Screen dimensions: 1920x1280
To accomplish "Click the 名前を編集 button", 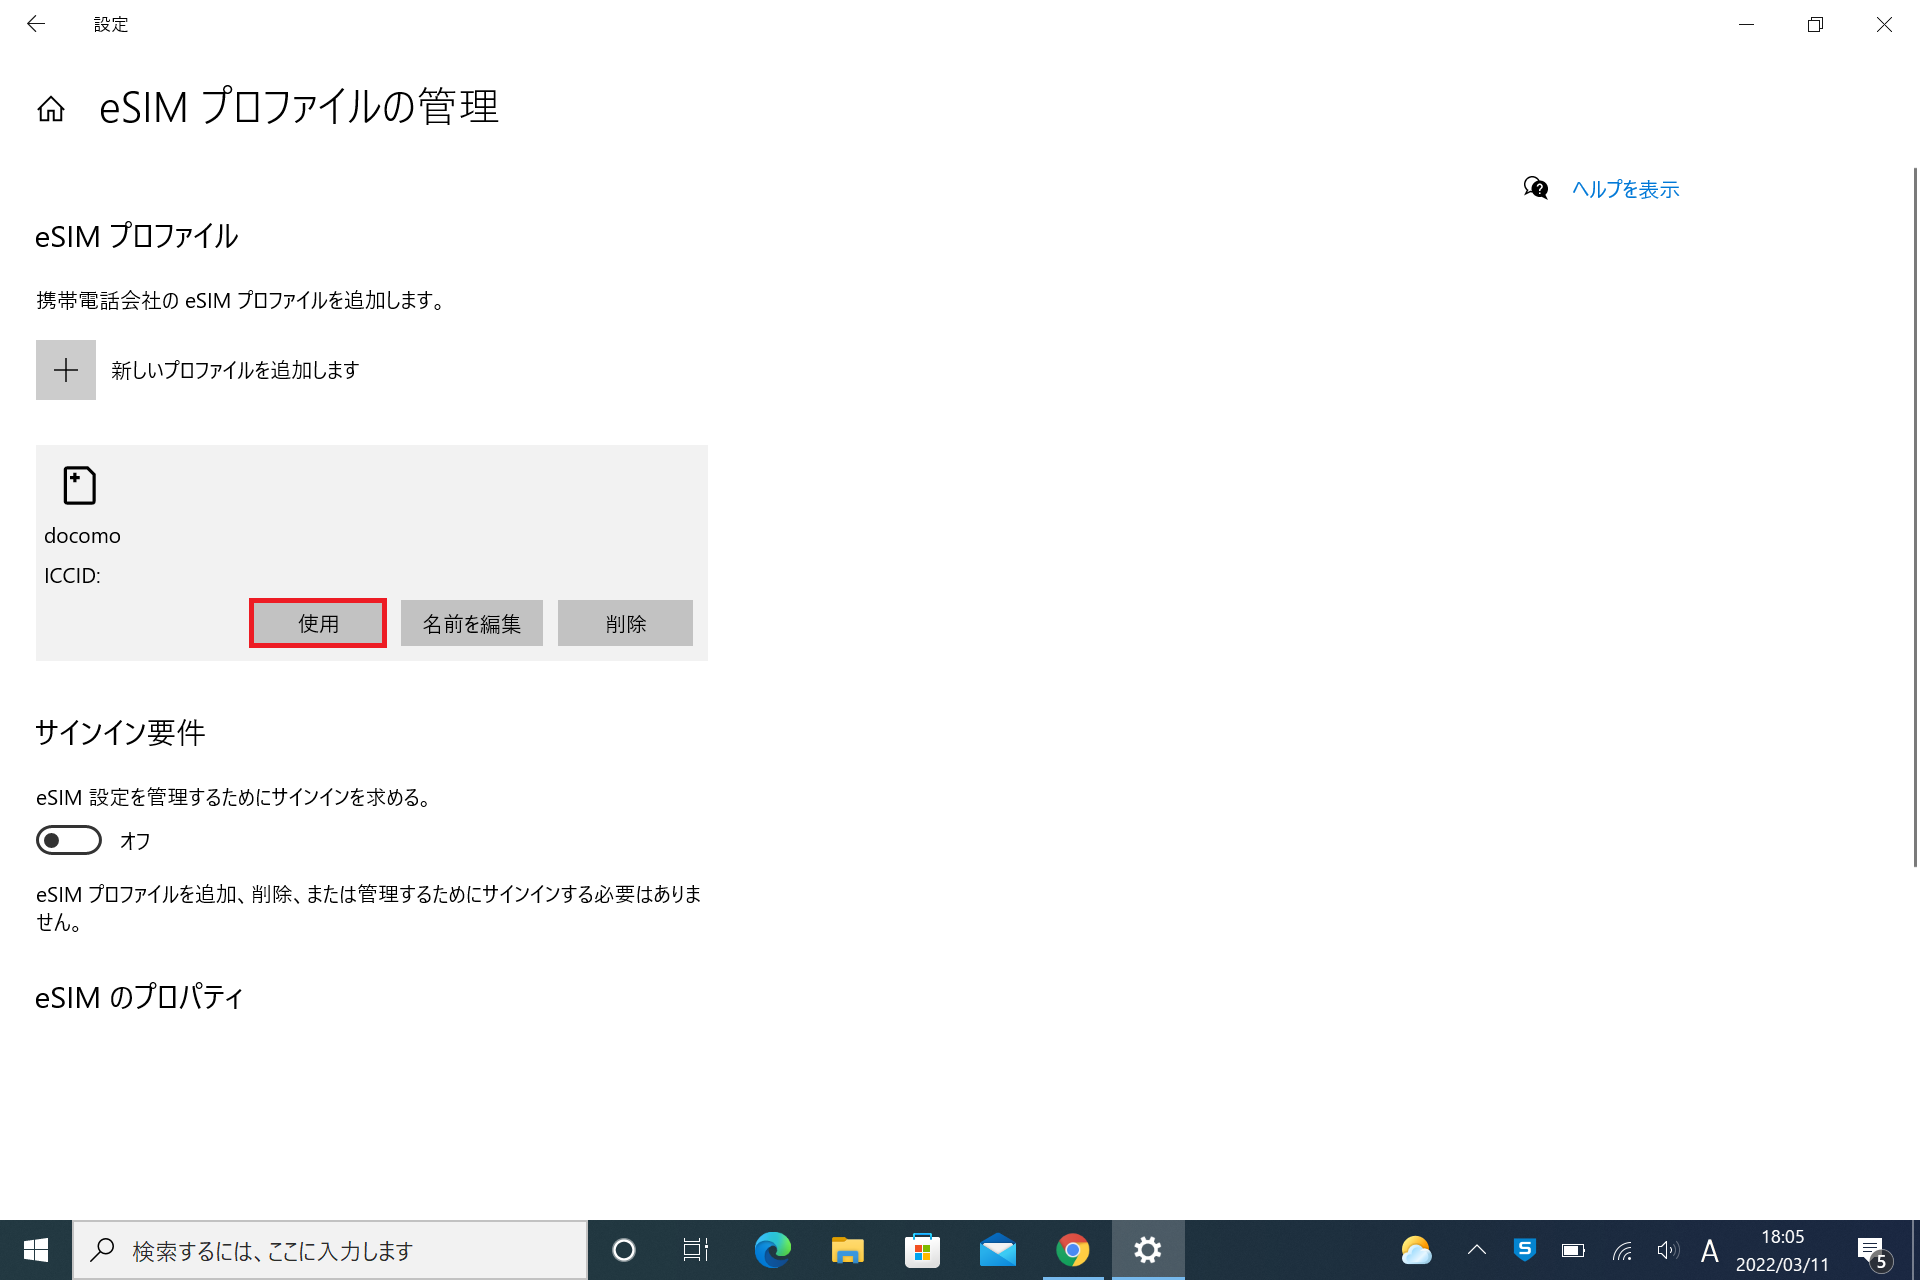I will coord(471,623).
